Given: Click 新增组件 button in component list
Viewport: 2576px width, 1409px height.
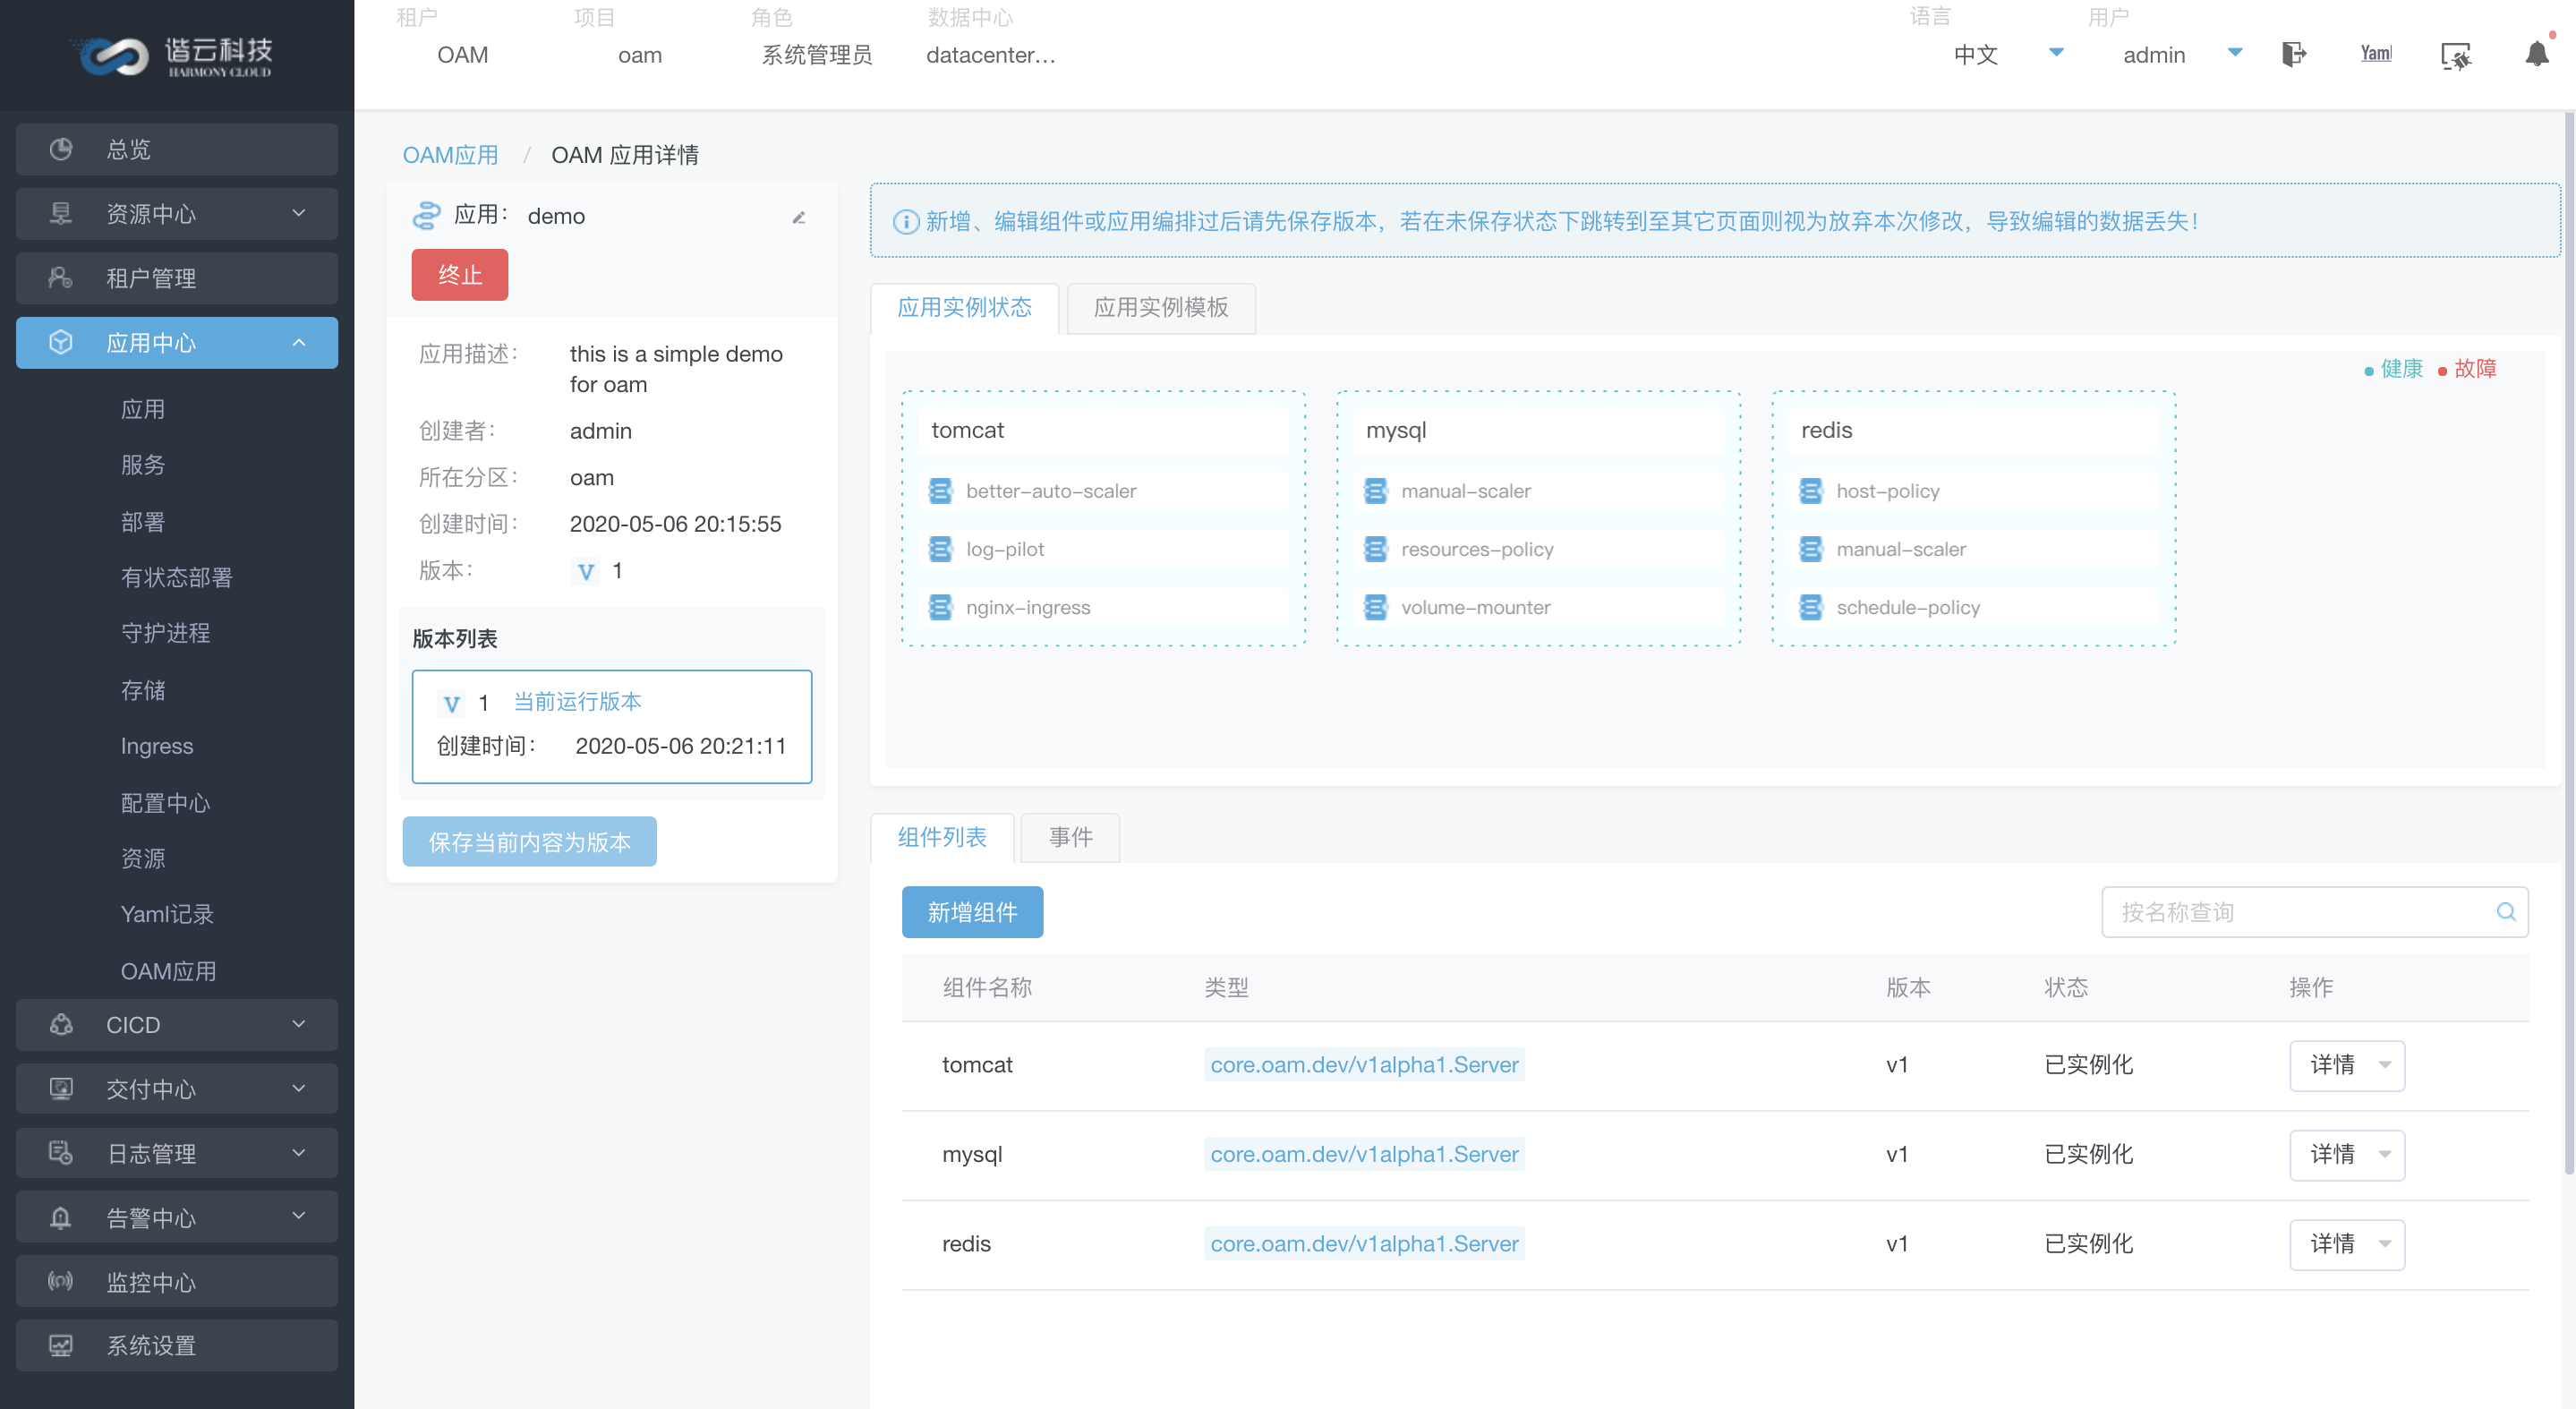Looking at the screenshot, I should (973, 909).
